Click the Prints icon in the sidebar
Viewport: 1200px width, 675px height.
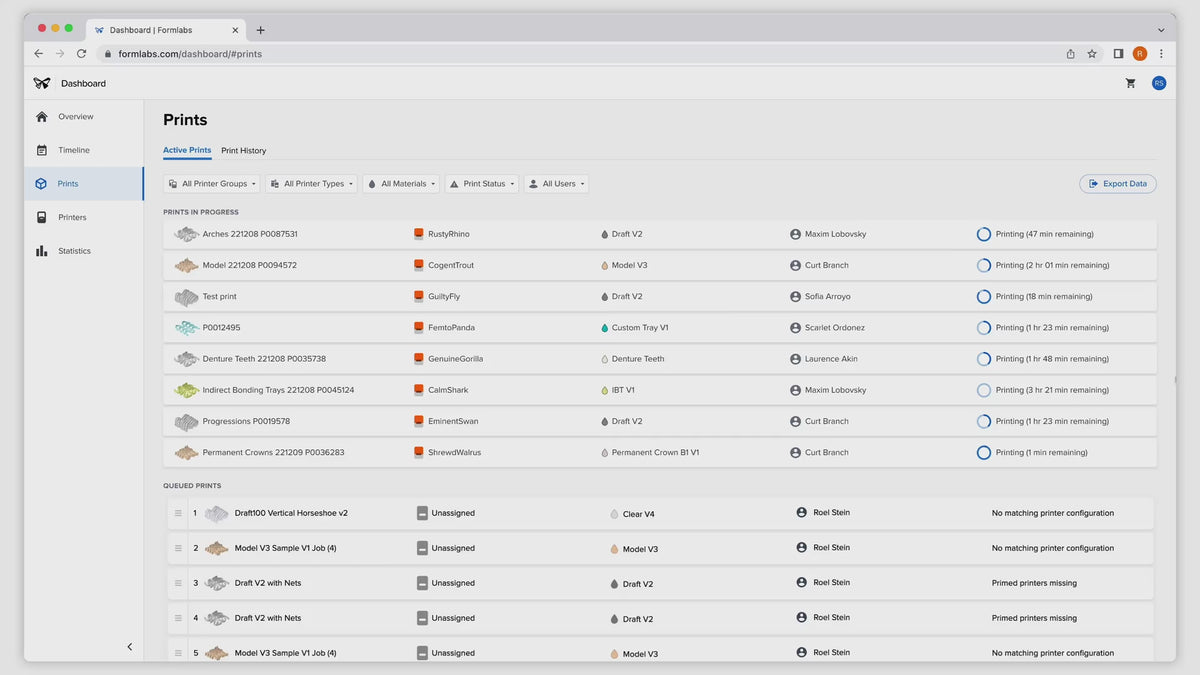(41, 183)
